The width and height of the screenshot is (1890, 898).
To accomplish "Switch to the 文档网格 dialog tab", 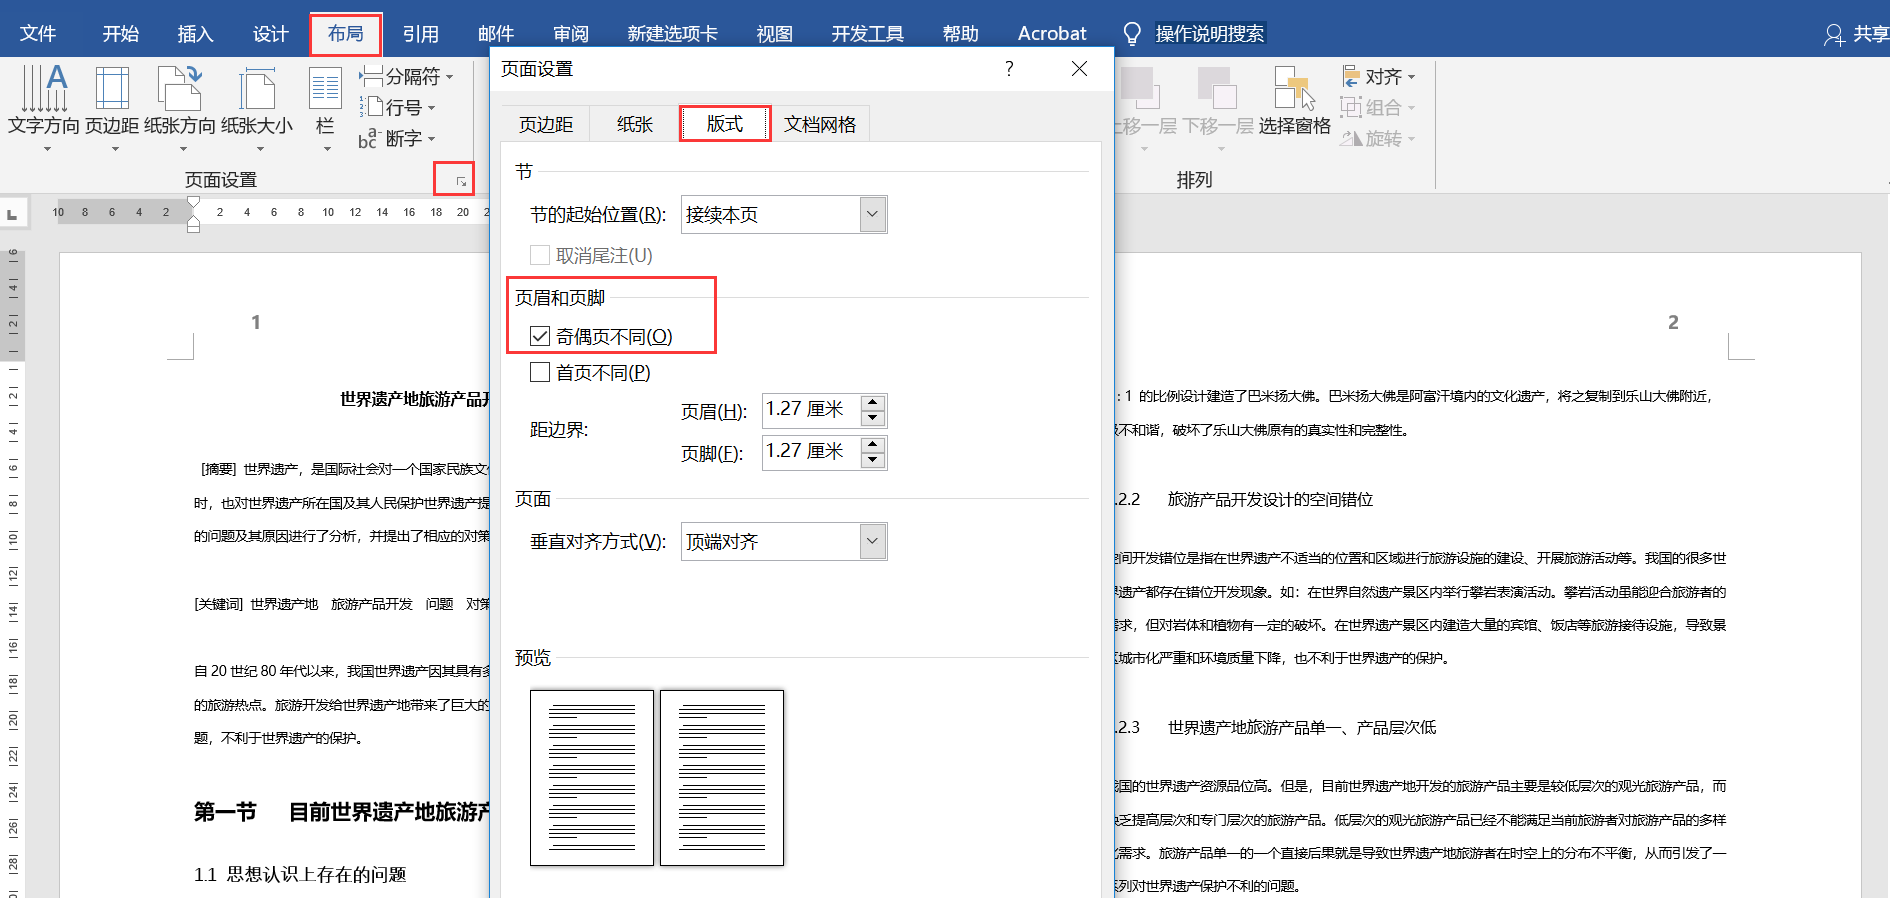I will [x=820, y=124].
